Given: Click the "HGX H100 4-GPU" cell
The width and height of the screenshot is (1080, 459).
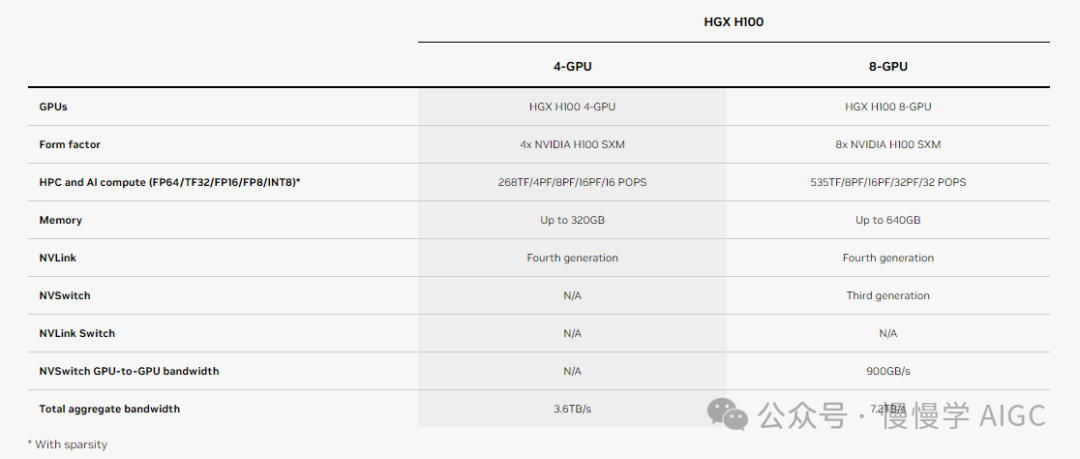Looking at the screenshot, I should 572,107.
